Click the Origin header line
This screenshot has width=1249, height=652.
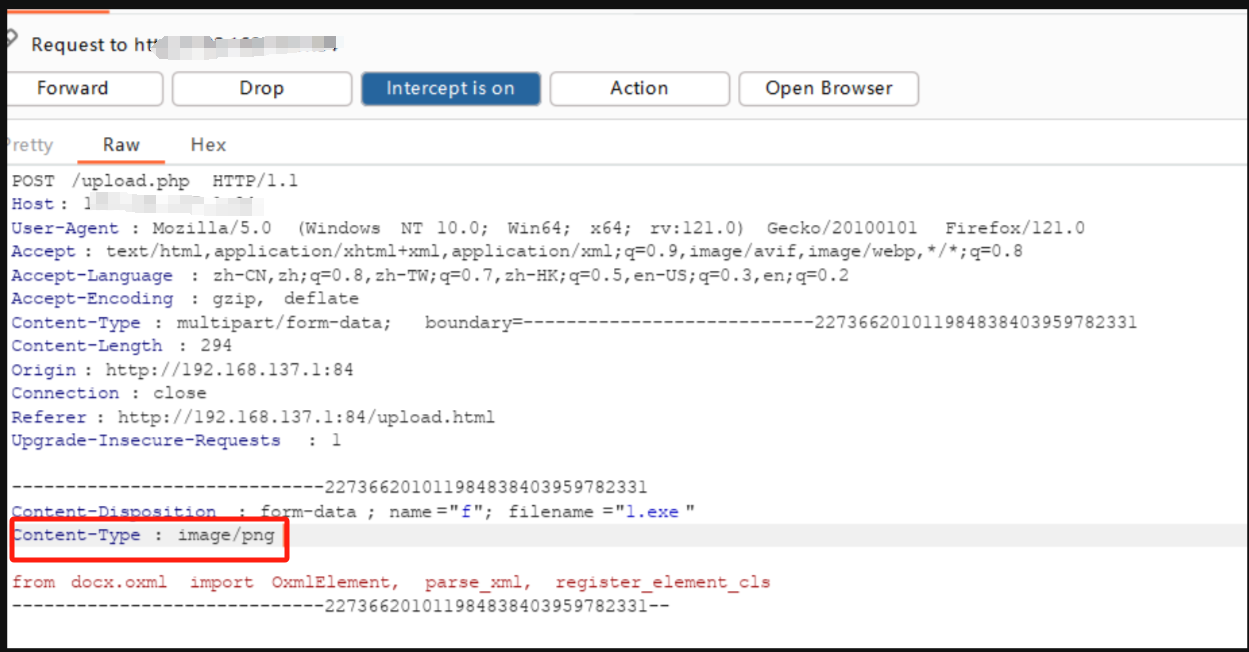click(x=182, y=370)
